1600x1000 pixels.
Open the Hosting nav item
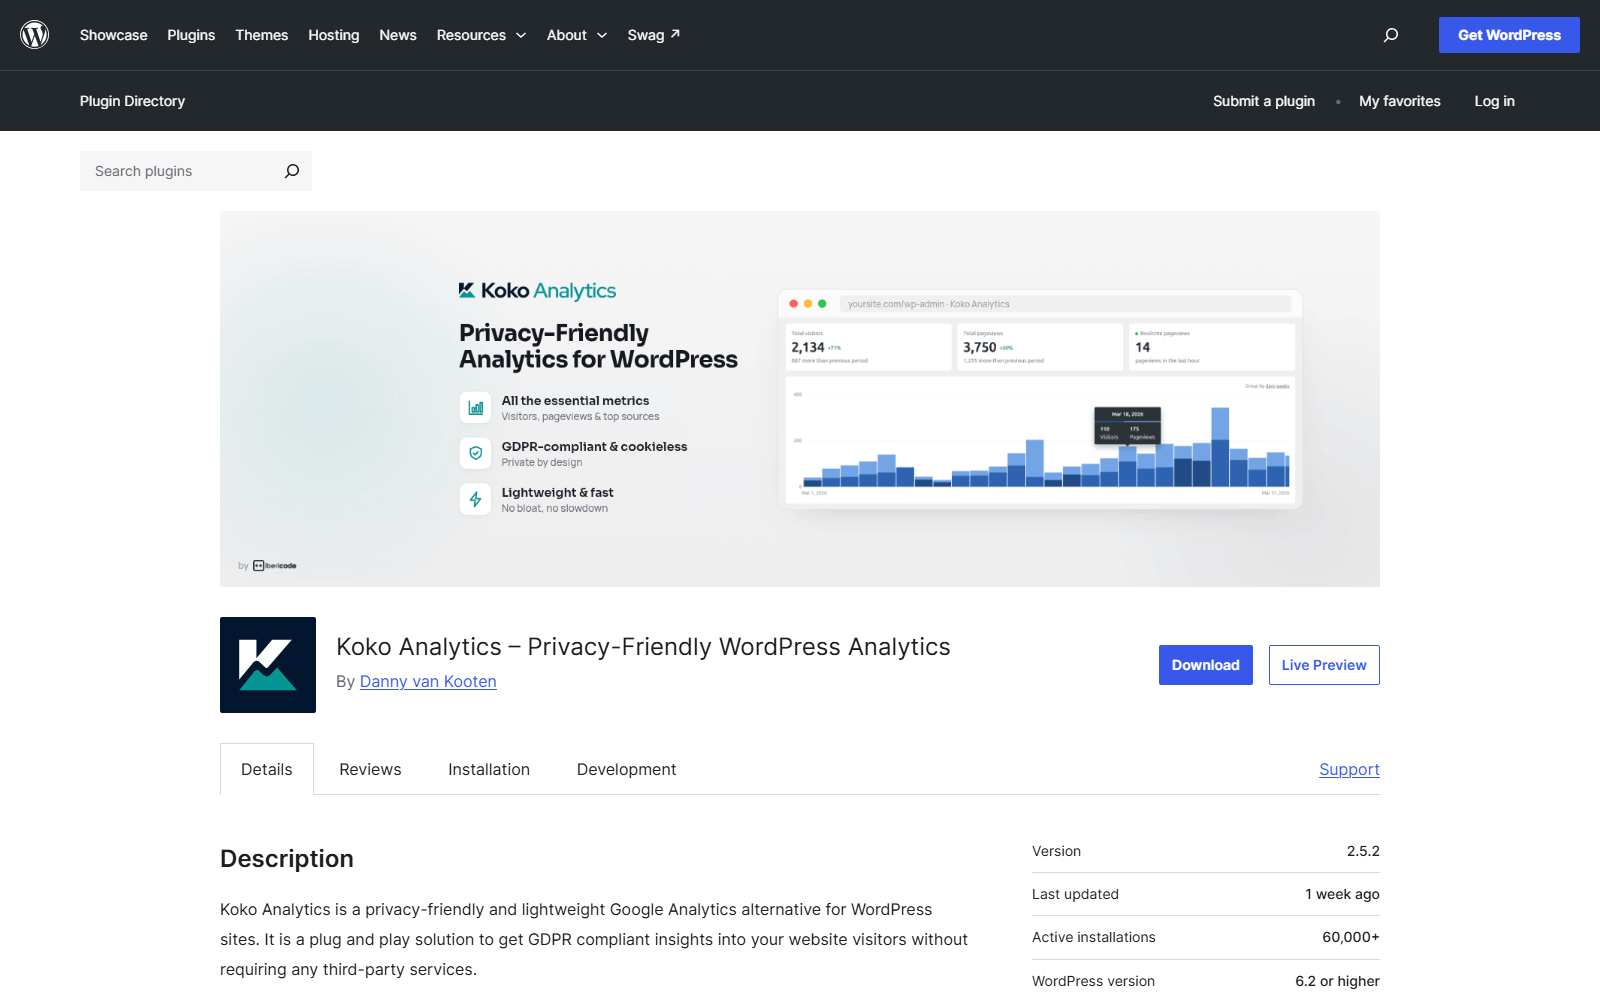tap(334, 35)
